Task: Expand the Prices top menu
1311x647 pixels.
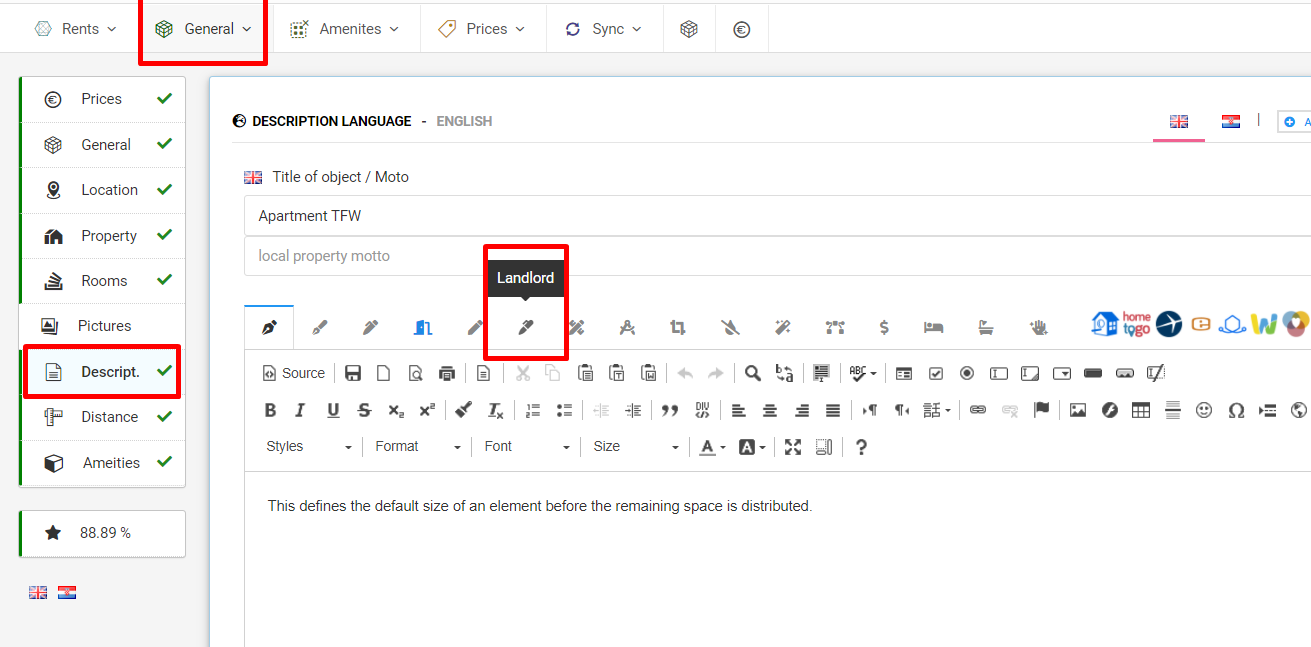Action: point(483,29)
